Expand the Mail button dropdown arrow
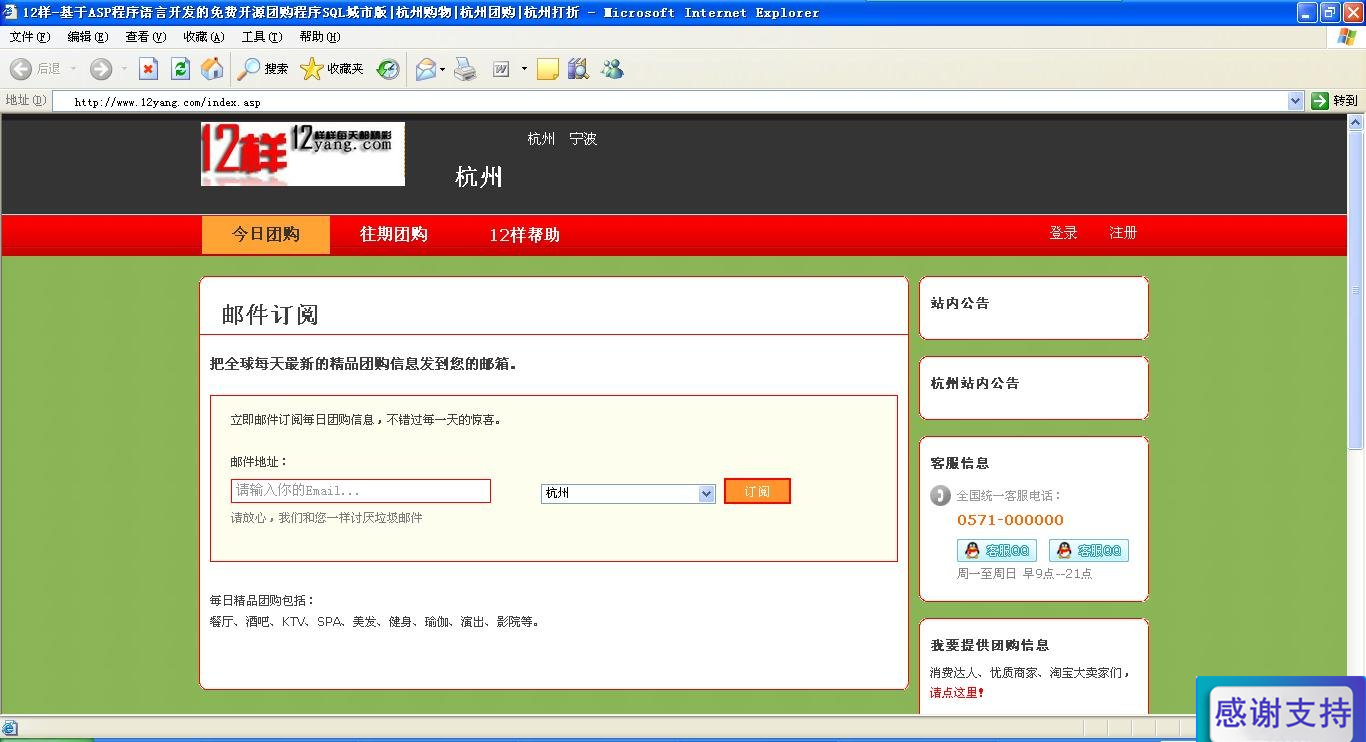 (x=443, y=69)
